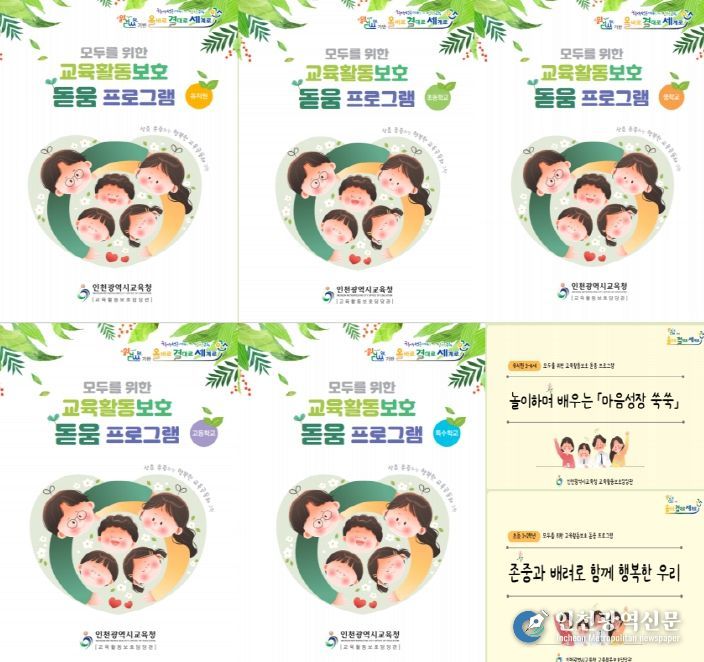The width and height of the screenshot is (704, 662).
Task: Click 인천광역시교육청 logo on the kindergarten cover
Action: pyautogui.click(x=115, y=292)
